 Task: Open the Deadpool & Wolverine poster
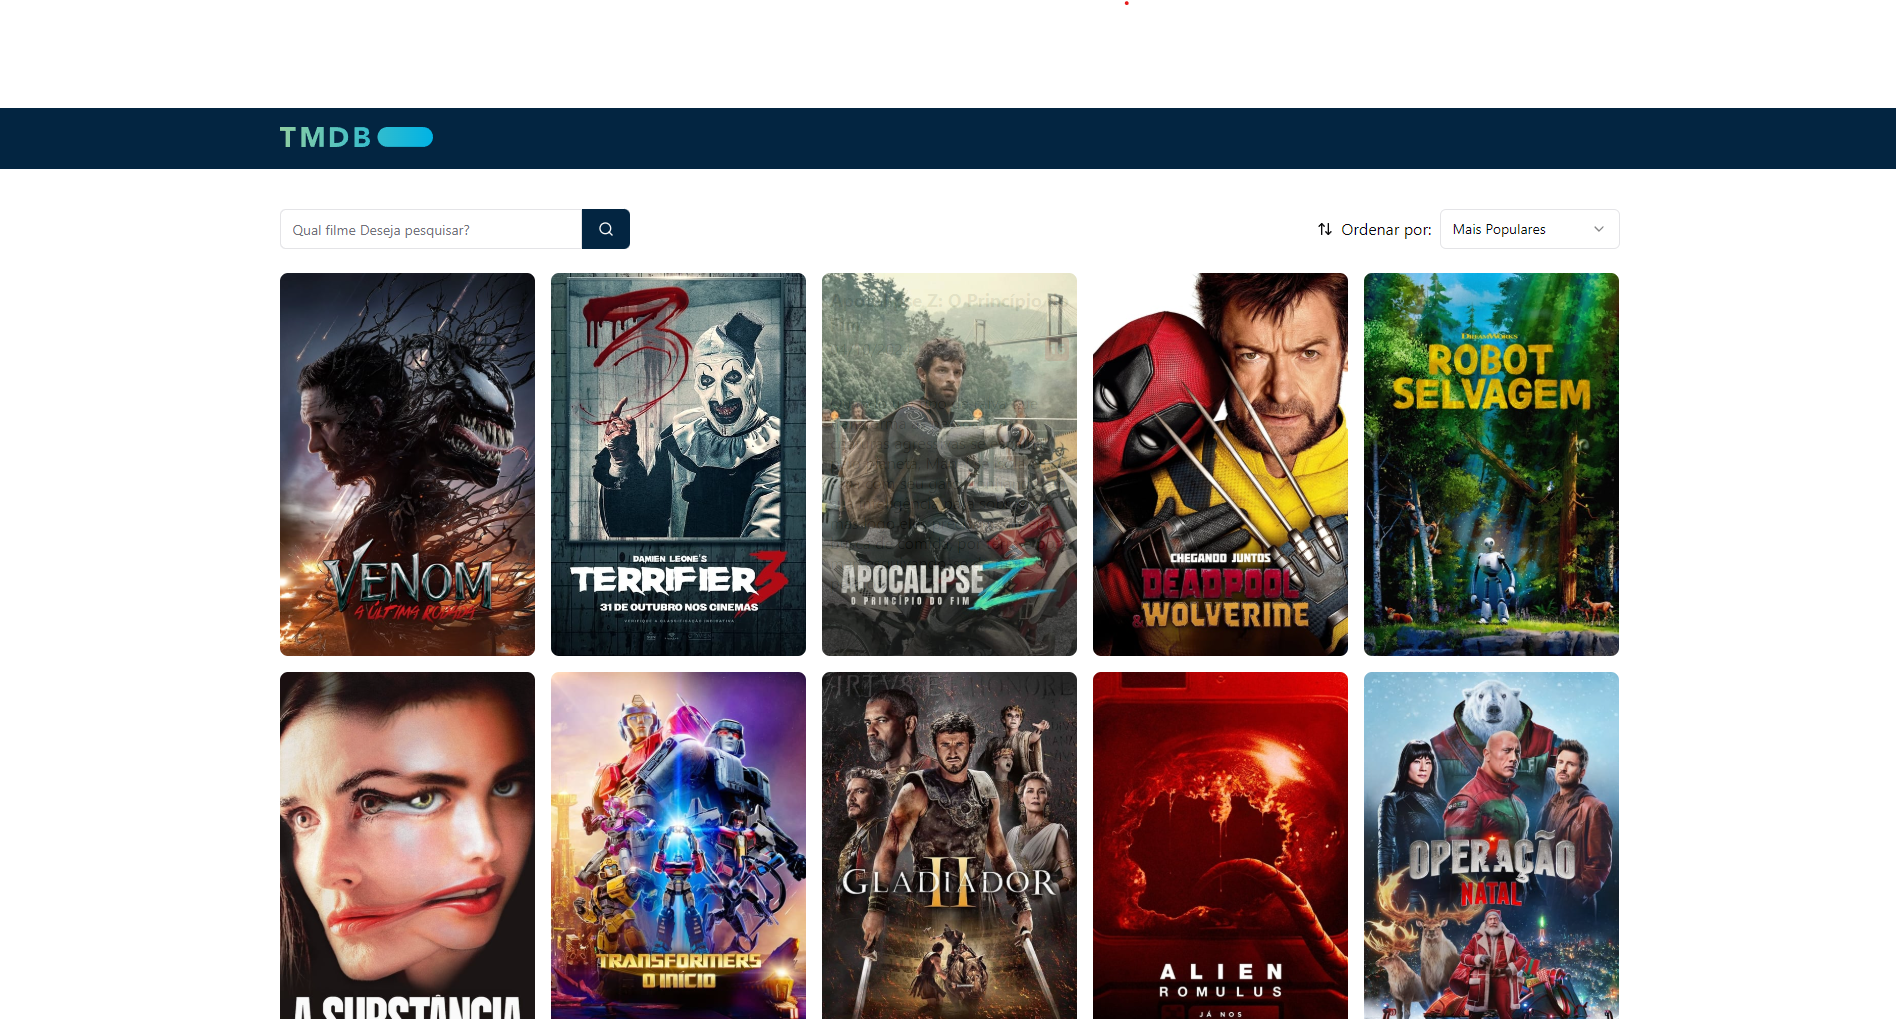coord(1220,464)
